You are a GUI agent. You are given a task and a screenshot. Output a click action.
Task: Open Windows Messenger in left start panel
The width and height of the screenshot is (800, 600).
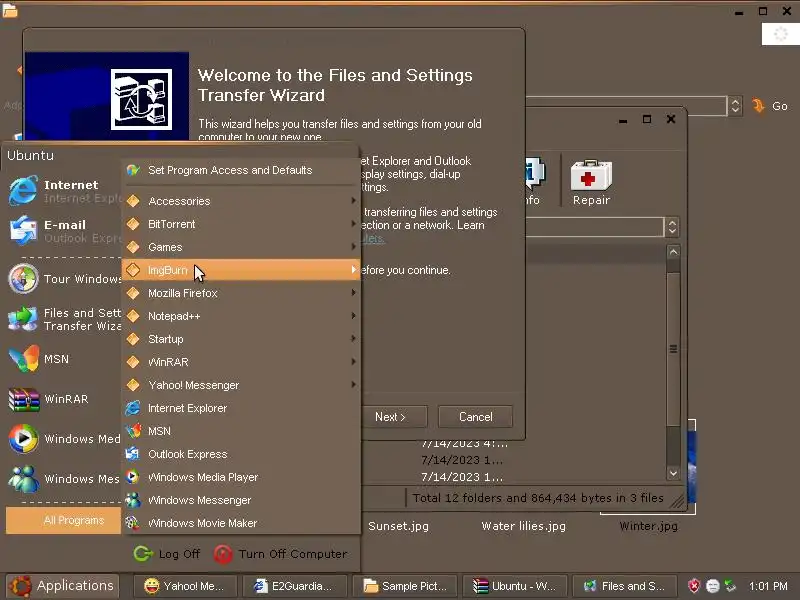point(63,479)
